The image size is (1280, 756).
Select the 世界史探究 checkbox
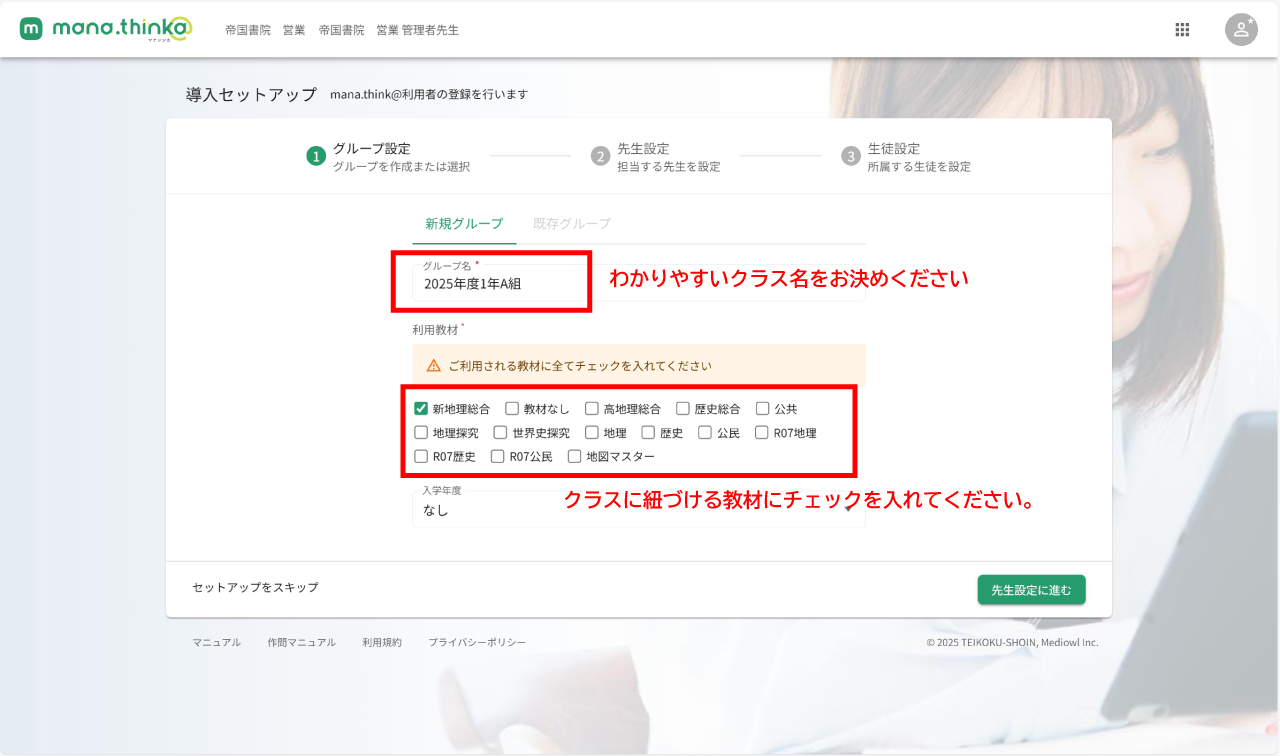tap(501, 432)
